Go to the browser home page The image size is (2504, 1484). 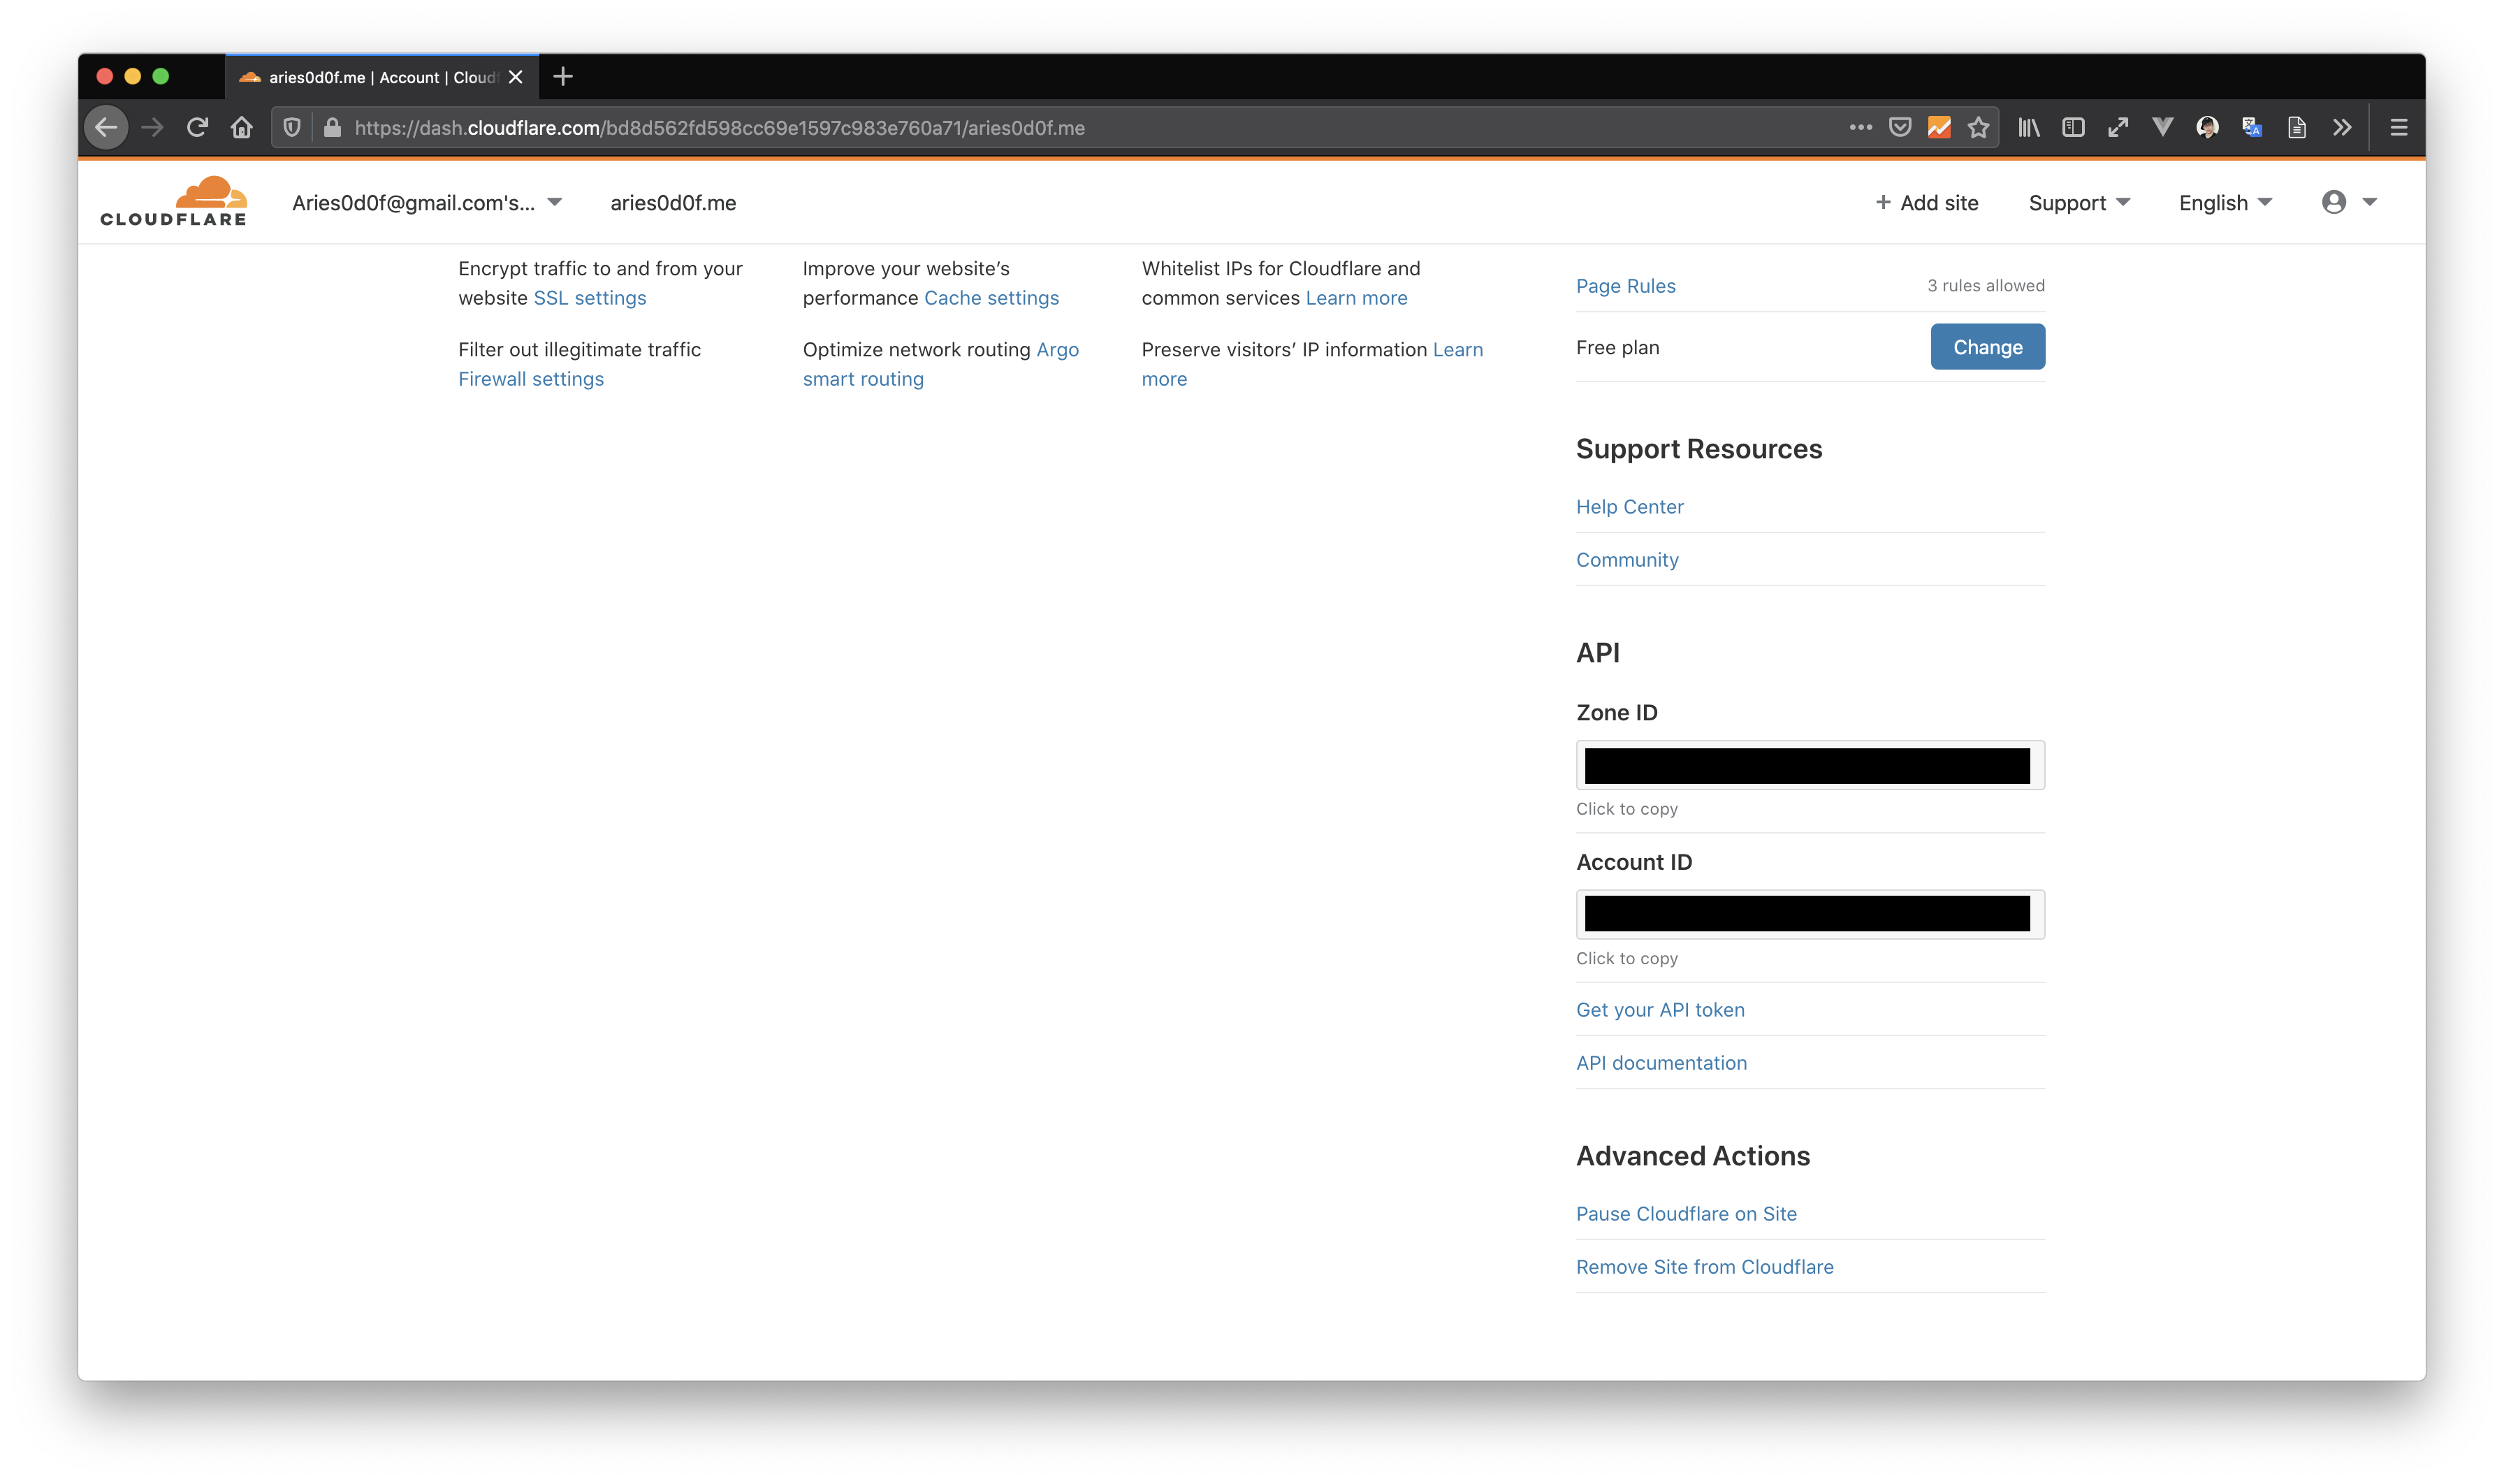pos(242,128)
